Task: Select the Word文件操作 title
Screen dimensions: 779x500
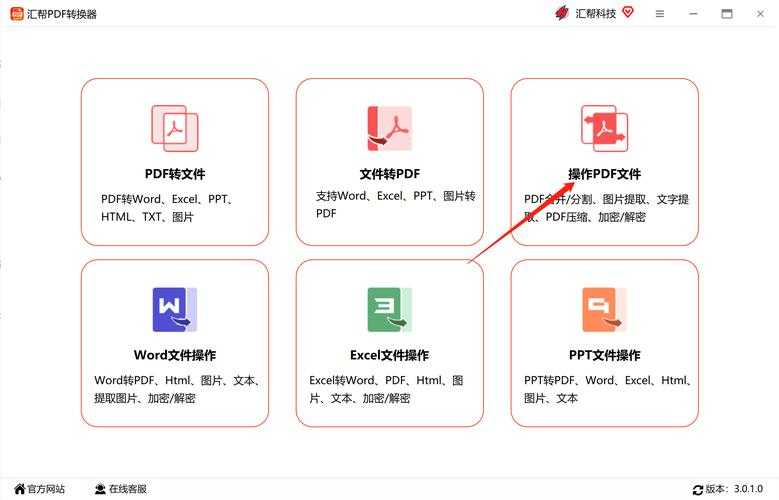Action: pos(175,355)
